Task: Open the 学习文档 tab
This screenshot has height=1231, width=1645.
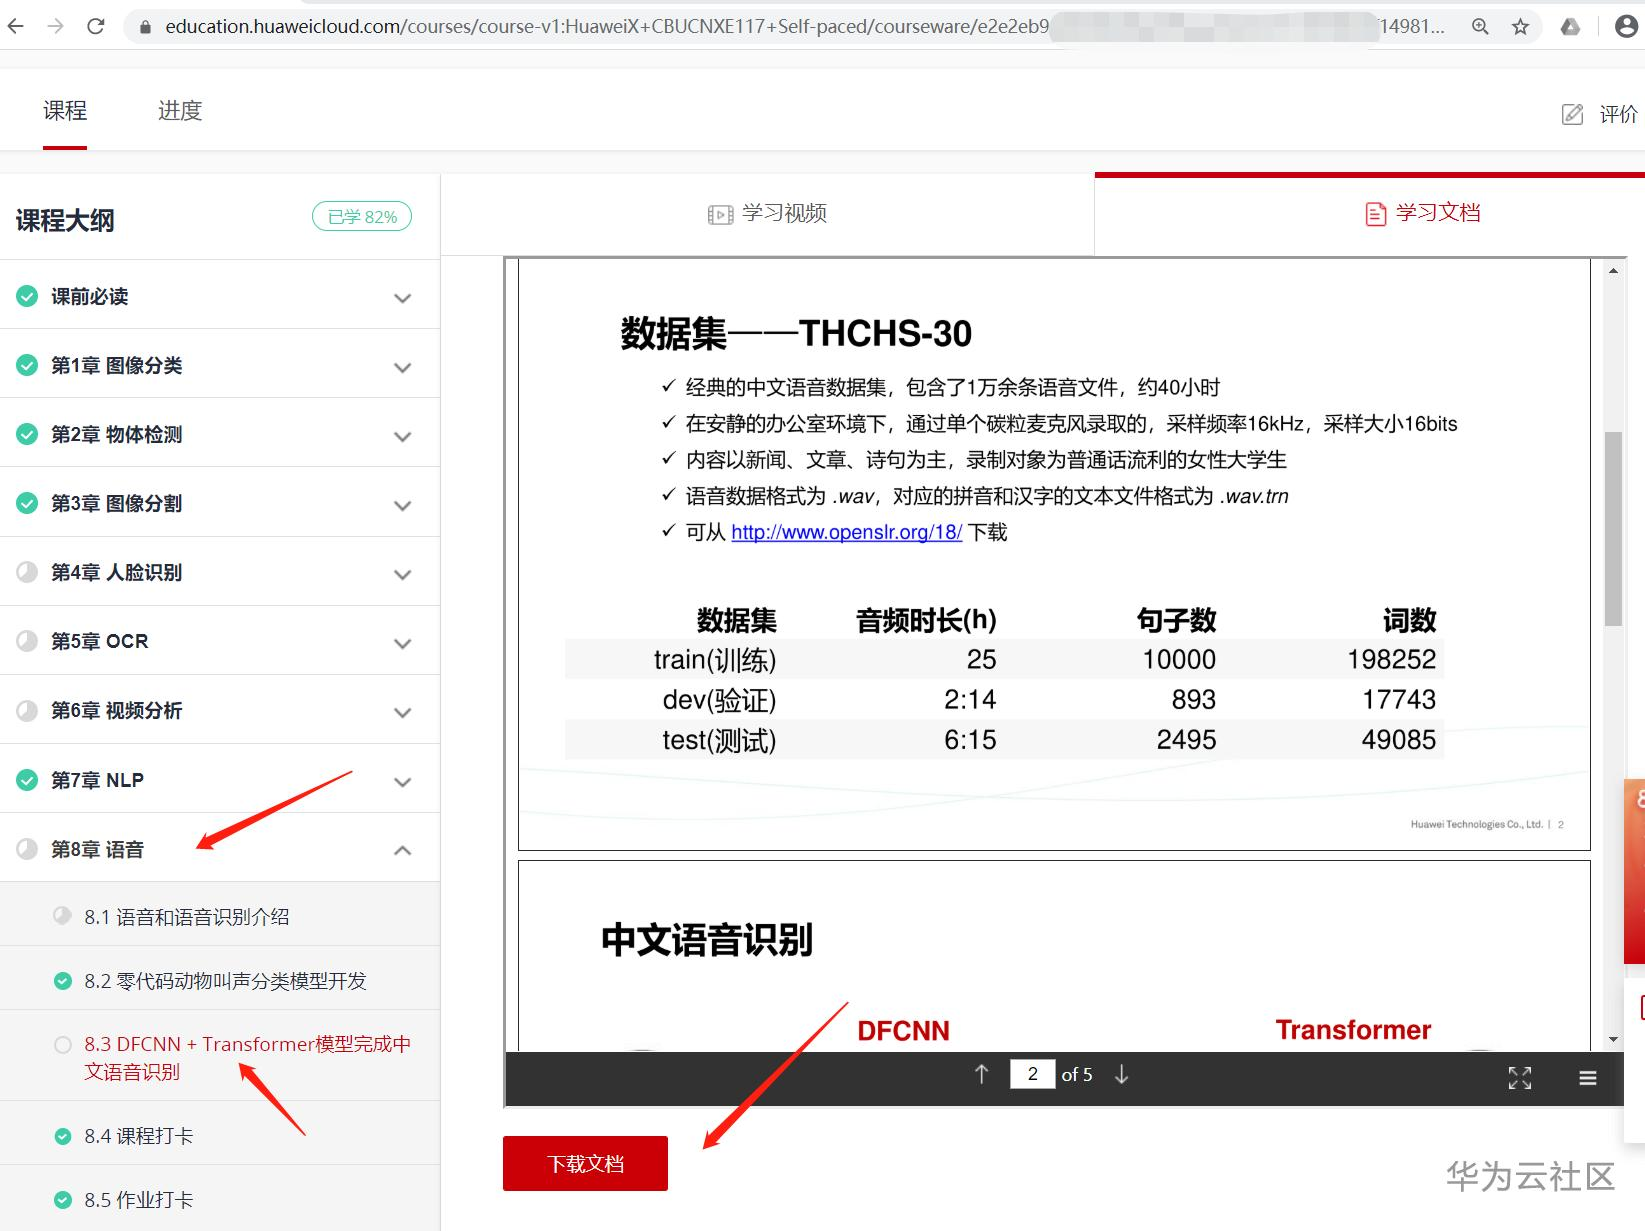Action: (x=1370, y=214)
